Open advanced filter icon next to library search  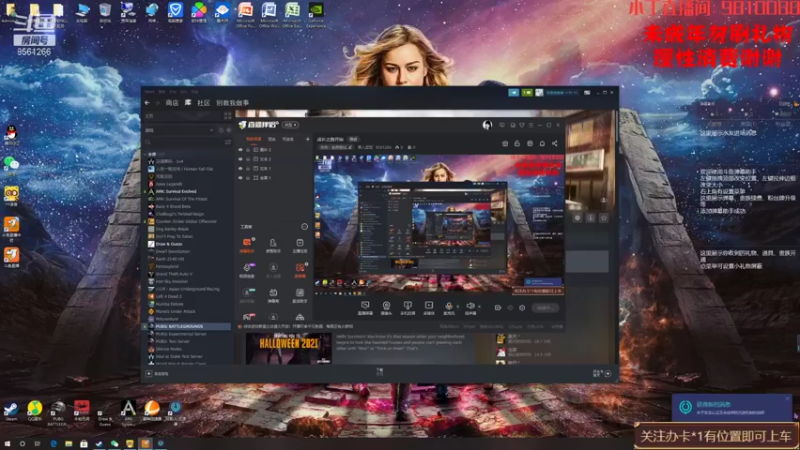click(228, 142)
